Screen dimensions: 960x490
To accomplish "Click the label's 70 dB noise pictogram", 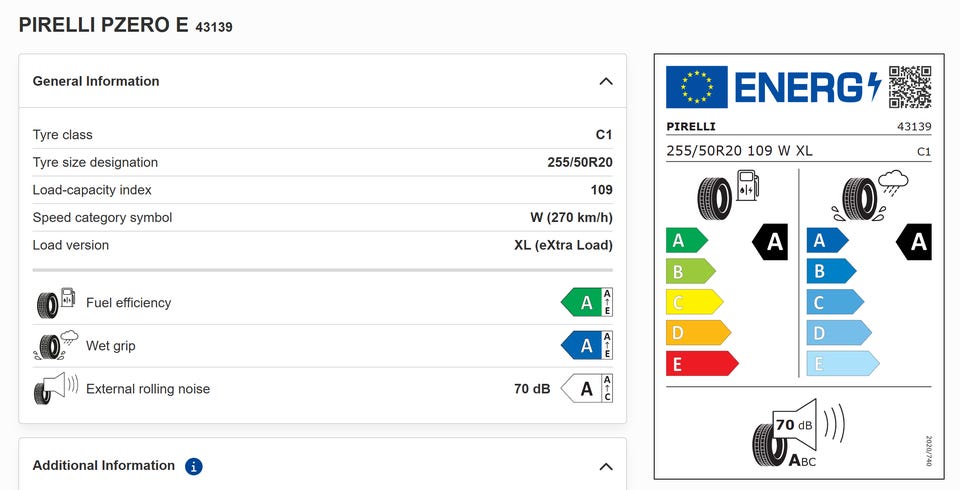I will 798,434.
